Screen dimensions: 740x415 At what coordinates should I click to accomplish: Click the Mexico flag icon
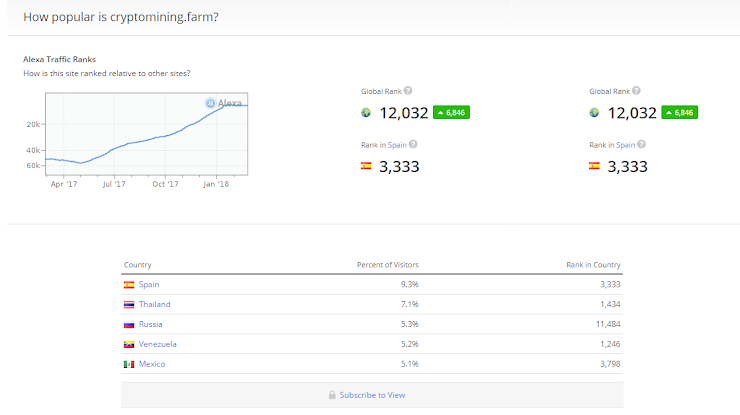point(129,364)
